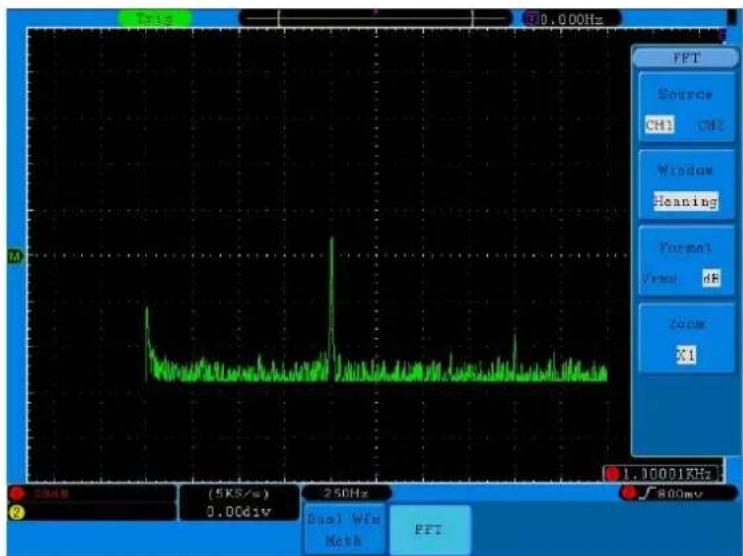Click the FFT menu title header

pyautogui.click(x=686, y=58)
